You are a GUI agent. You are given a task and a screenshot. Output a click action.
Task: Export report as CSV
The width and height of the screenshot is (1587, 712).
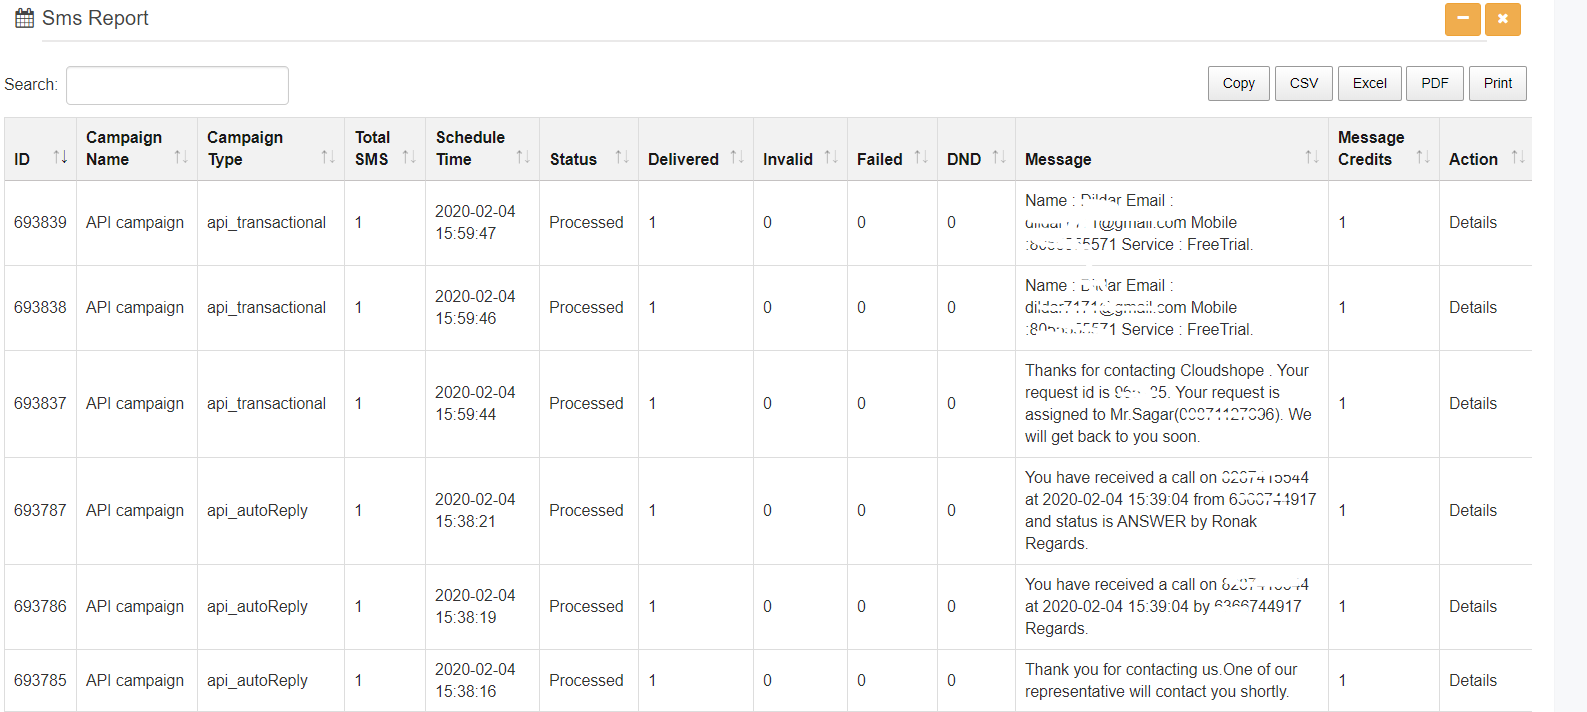pyautogui.click(x=1304, y=83)
